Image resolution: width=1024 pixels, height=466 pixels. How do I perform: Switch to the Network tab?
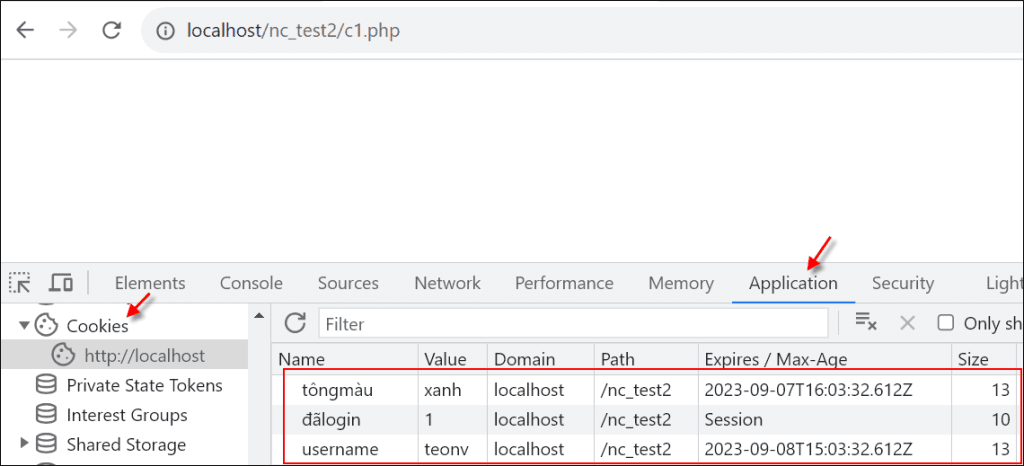tap(447, 283)
